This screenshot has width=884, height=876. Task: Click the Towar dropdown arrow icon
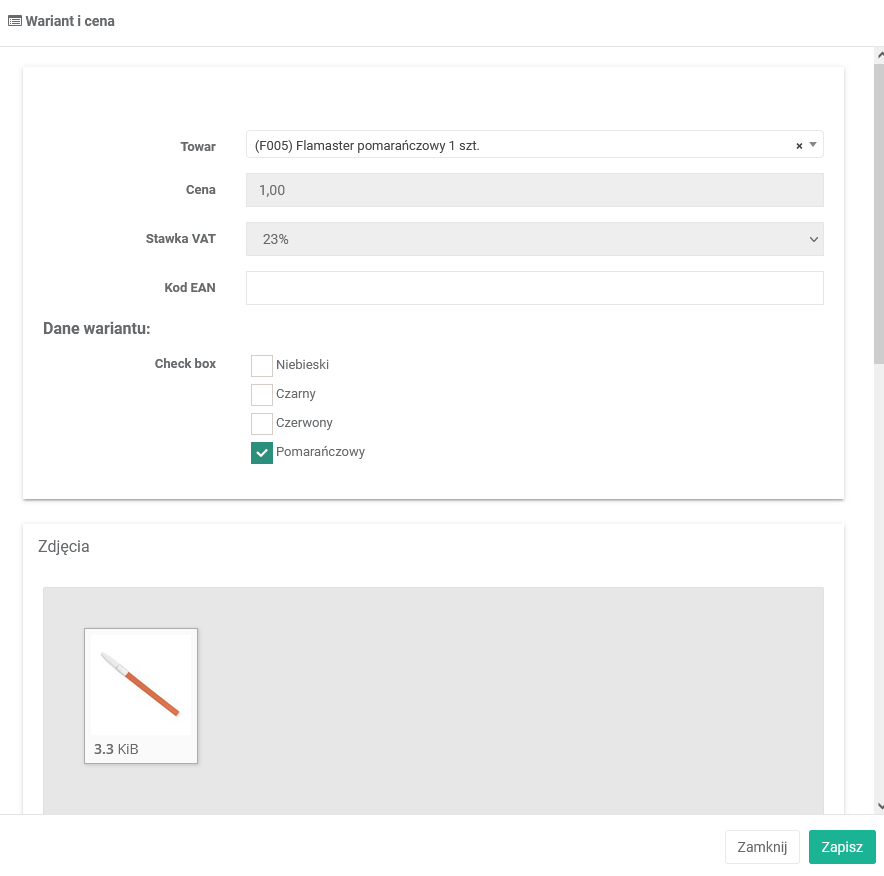[813, 145]
